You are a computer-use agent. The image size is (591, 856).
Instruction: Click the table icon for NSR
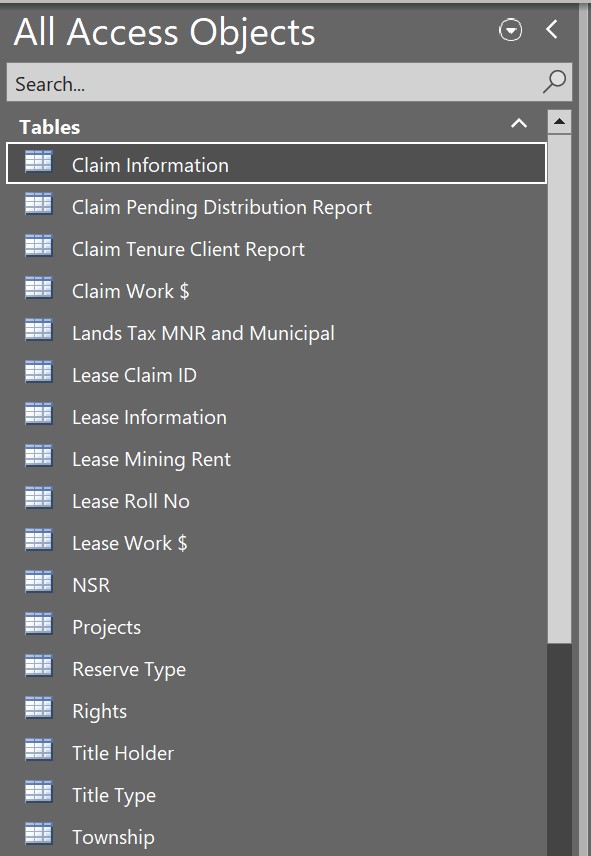point(38,582)
